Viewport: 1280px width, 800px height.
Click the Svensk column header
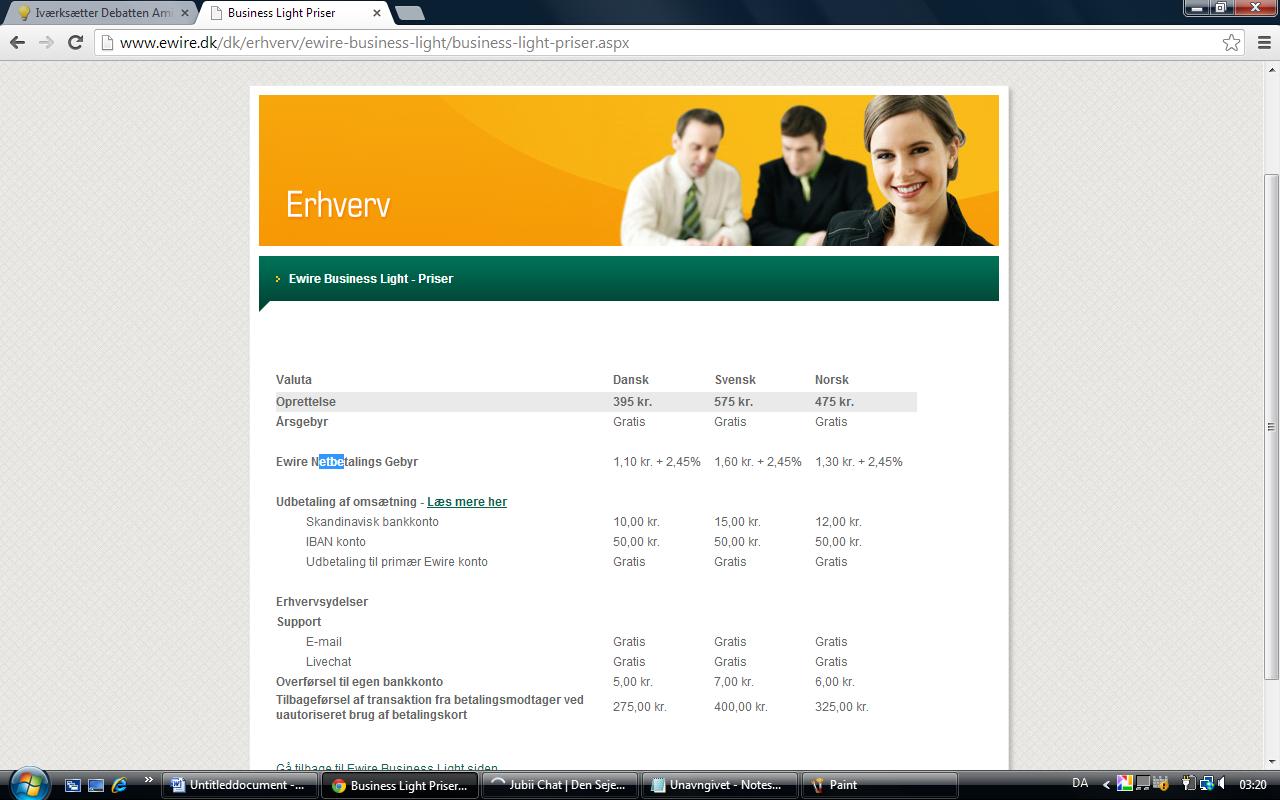[x=735, y=380]
